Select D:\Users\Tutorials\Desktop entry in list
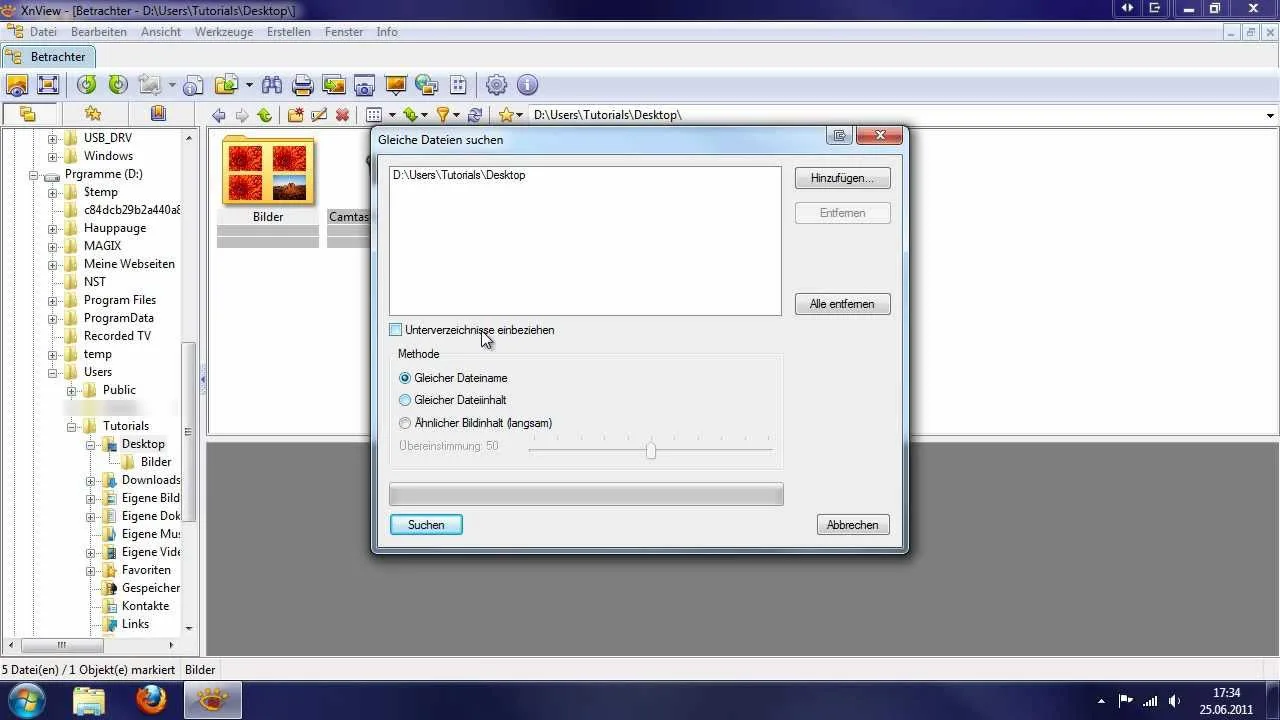The height and width of the screenshot is (720, 1280). pos(459,175)
